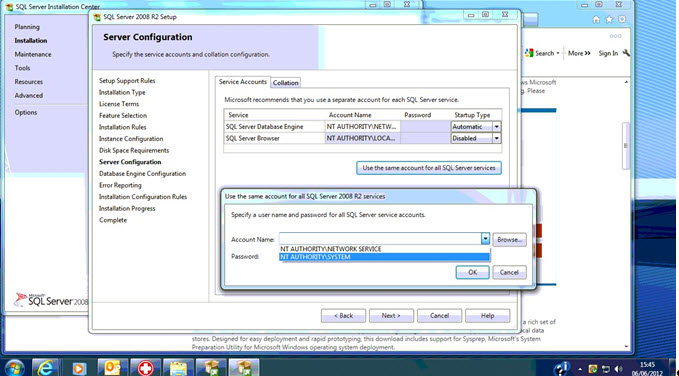This screenshot has width=679, height=376.
Task: Go to the previous step with Back
Action: pos(343,316)
